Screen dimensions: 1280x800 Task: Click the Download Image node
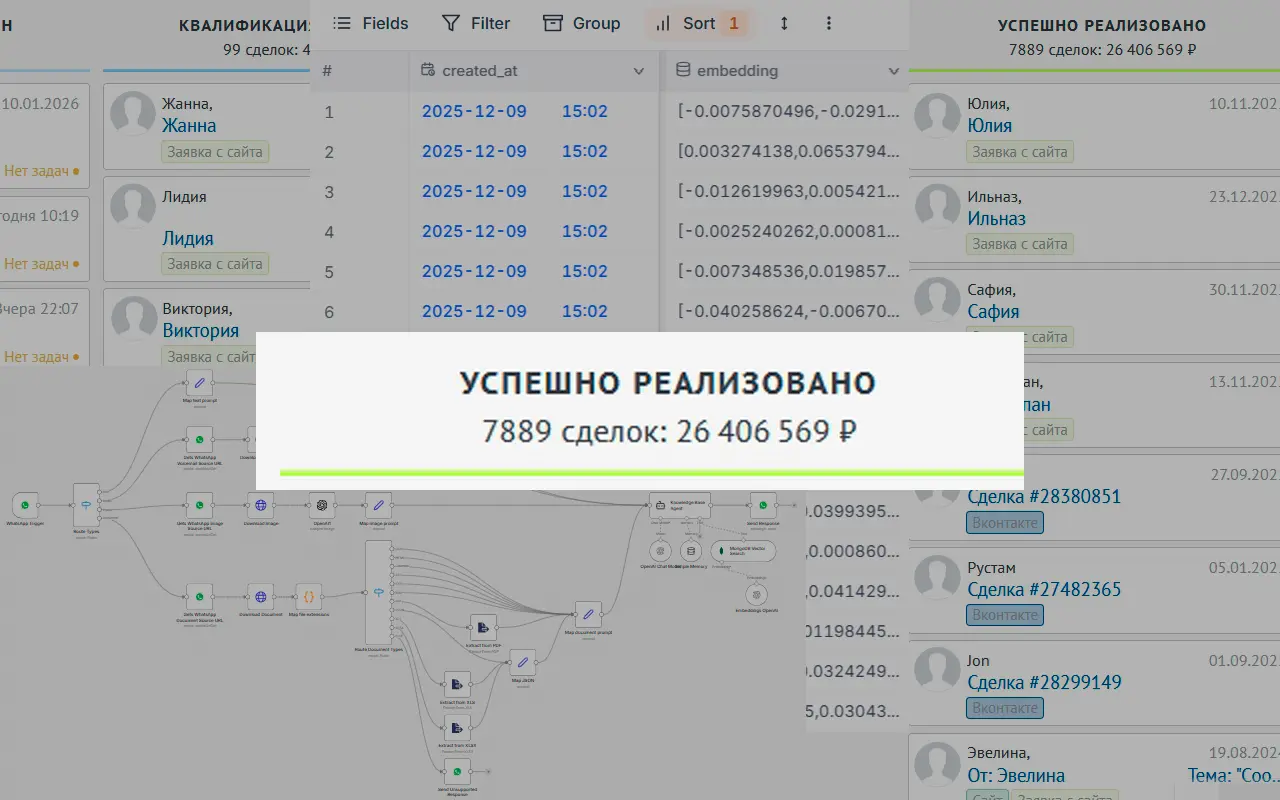click(259, 505)
